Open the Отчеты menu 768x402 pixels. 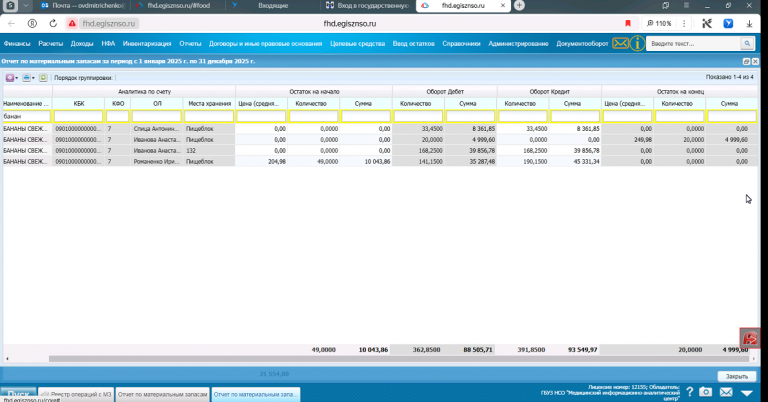[x=190, y=44]
